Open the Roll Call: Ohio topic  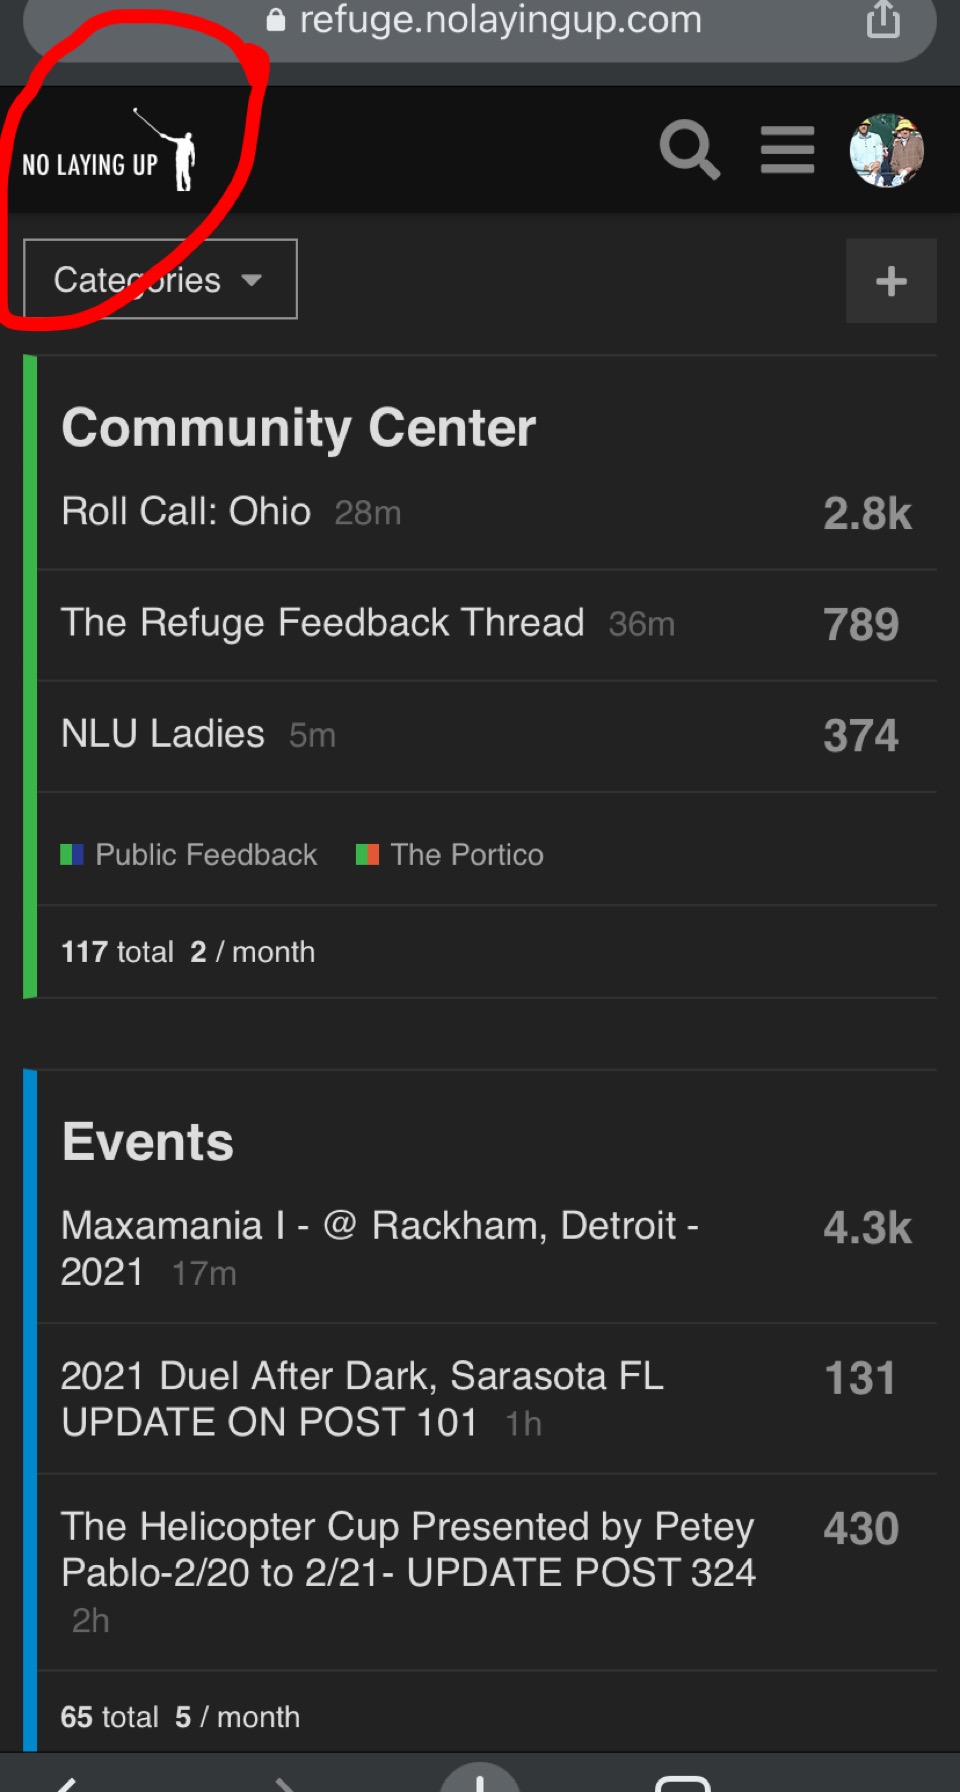point(186,512)
